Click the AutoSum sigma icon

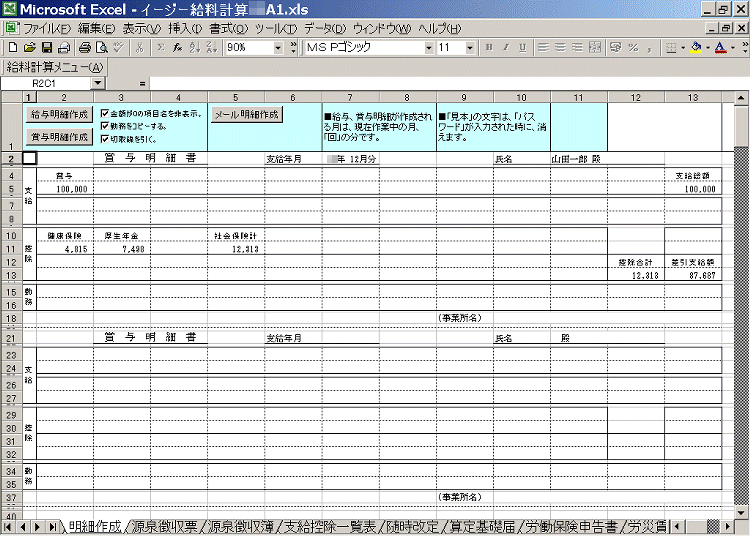[x=161, y=47]
